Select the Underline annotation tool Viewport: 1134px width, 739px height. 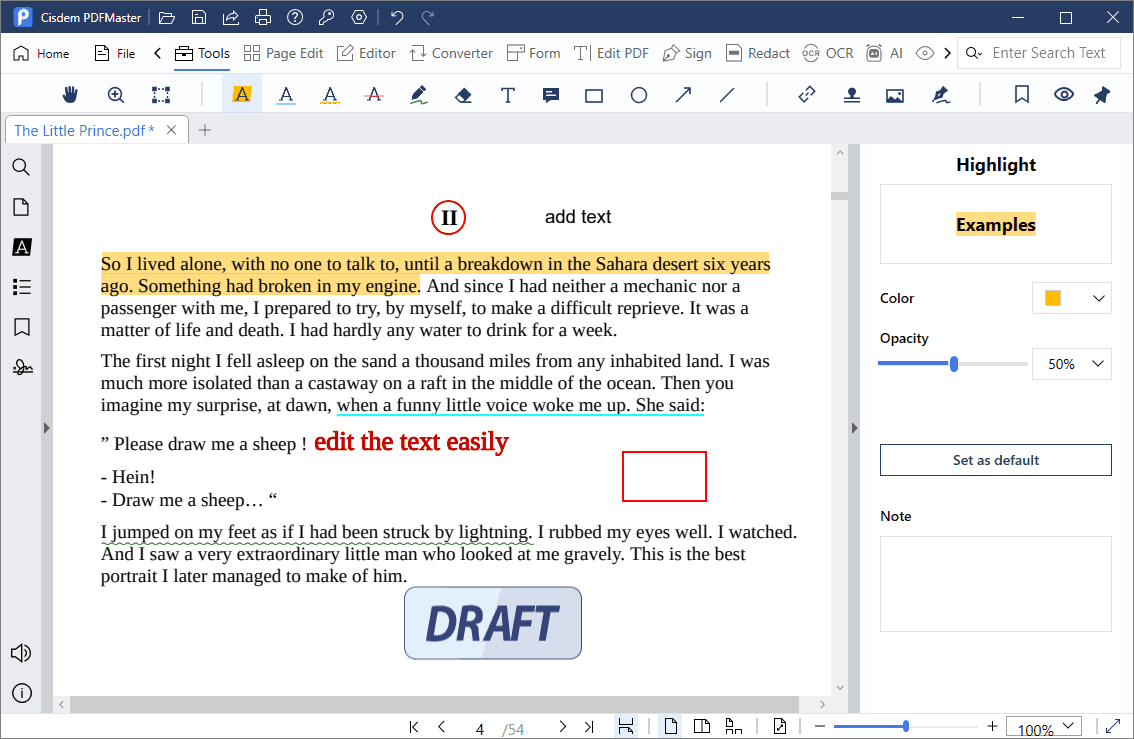pos(286,95)
